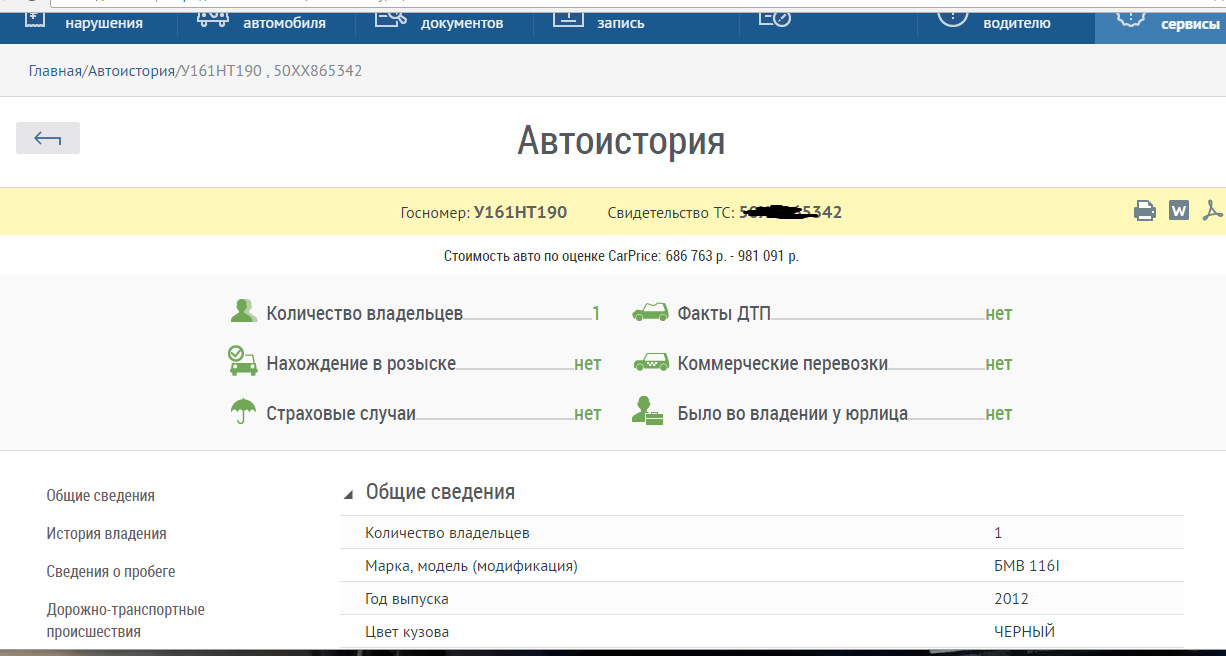The height and width of the screenshot is (656, 1226).
Task: Click the Марка, модель (модификация) row label
Action: tap(471, 566)
